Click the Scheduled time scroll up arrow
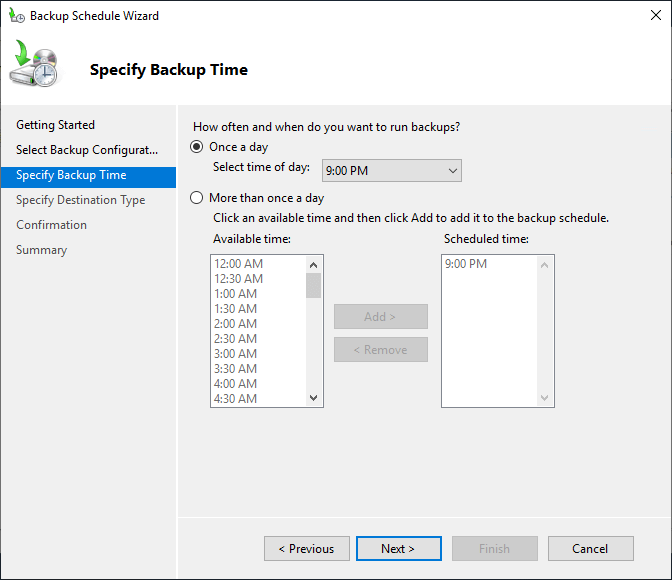Screen dimensions: 672x580 (544, 265)
